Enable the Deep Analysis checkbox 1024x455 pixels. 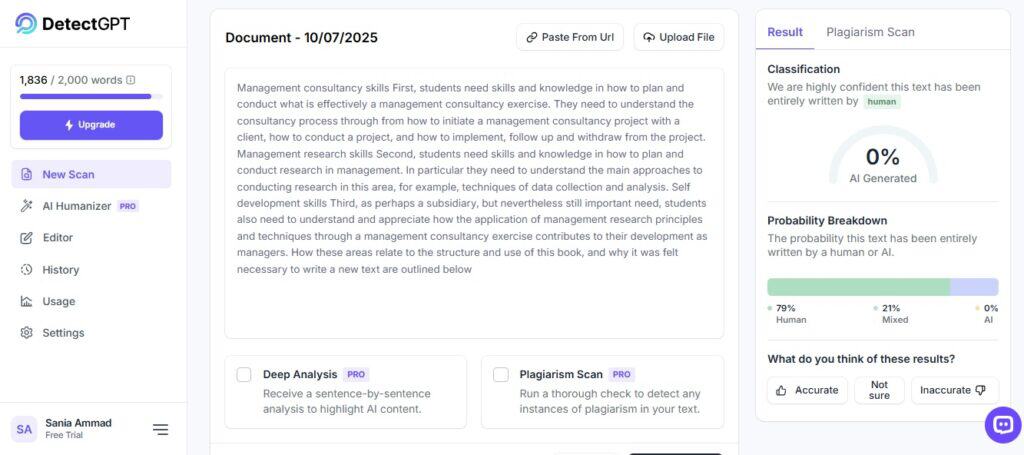point(244,375)
